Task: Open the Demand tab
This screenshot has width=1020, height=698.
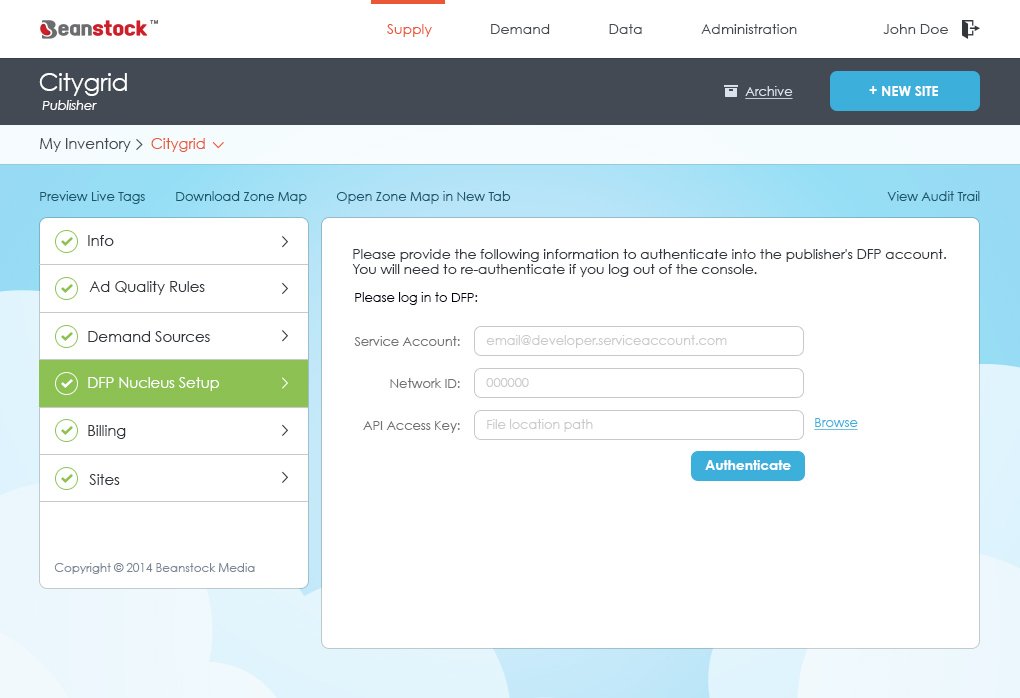Action: click(519, 29)
